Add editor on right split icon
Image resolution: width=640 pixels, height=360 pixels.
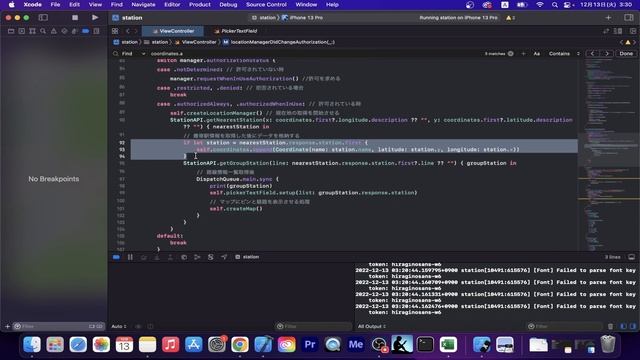[x=632, y=31]
